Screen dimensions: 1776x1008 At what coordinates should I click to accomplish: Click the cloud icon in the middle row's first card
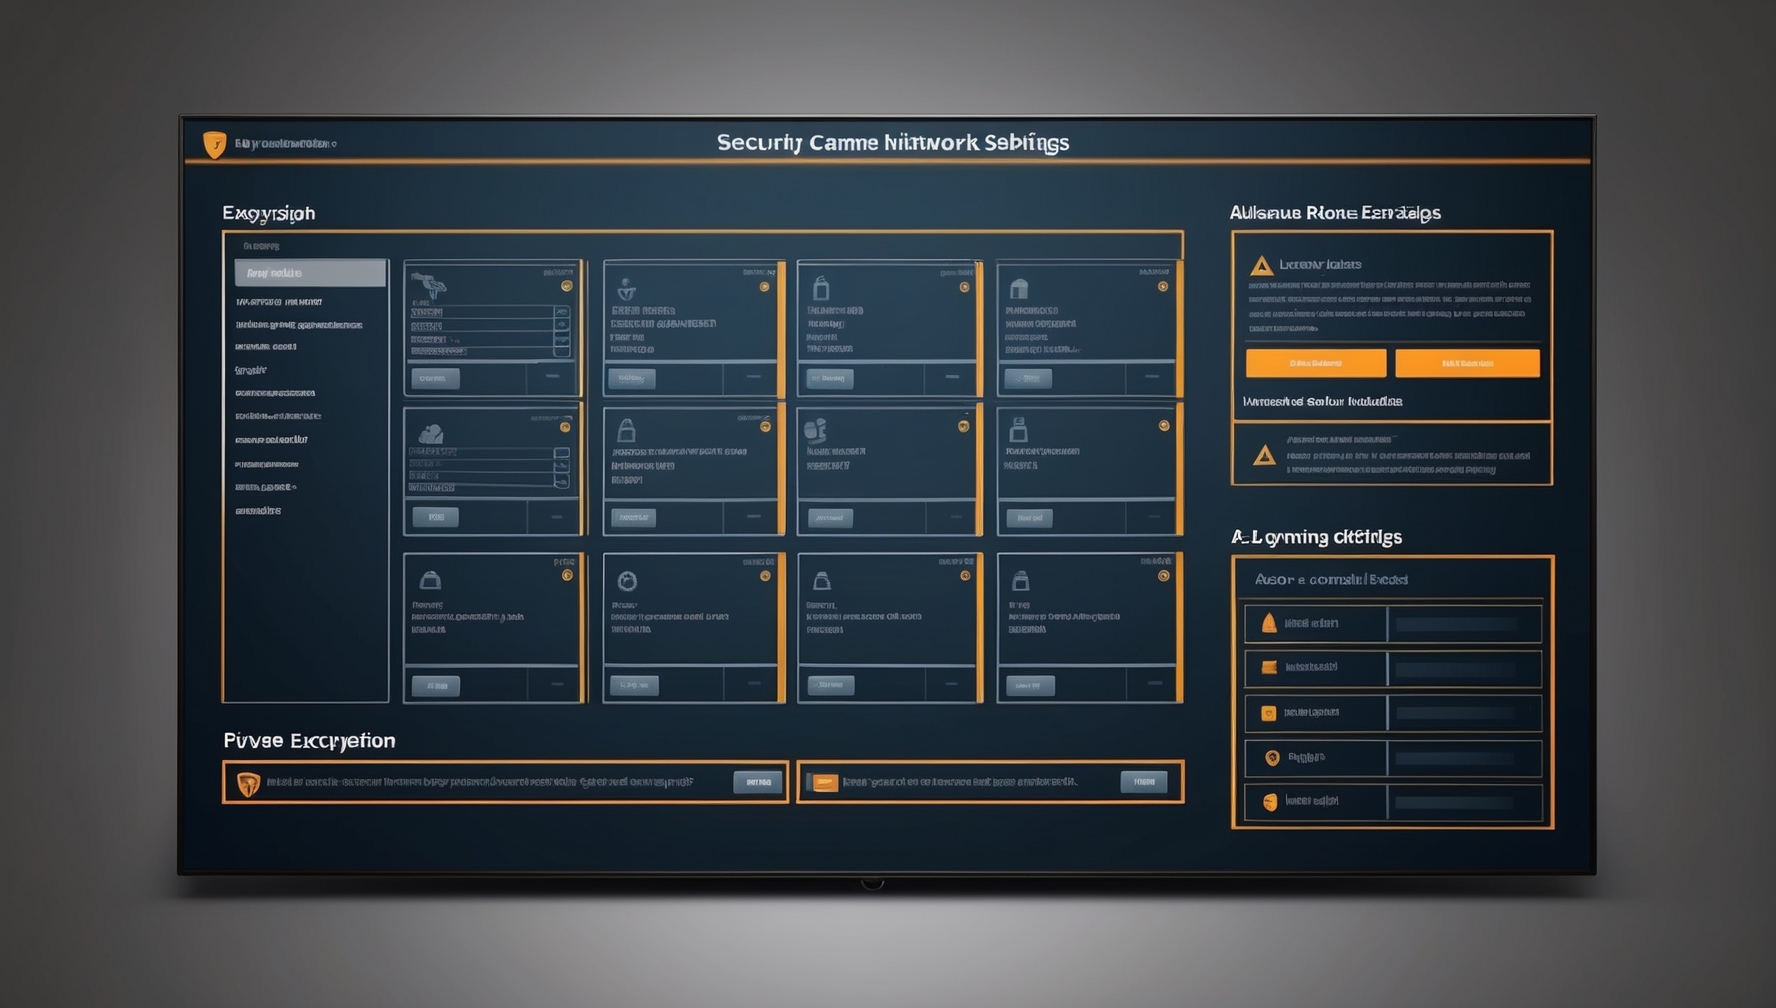(431, 433)
